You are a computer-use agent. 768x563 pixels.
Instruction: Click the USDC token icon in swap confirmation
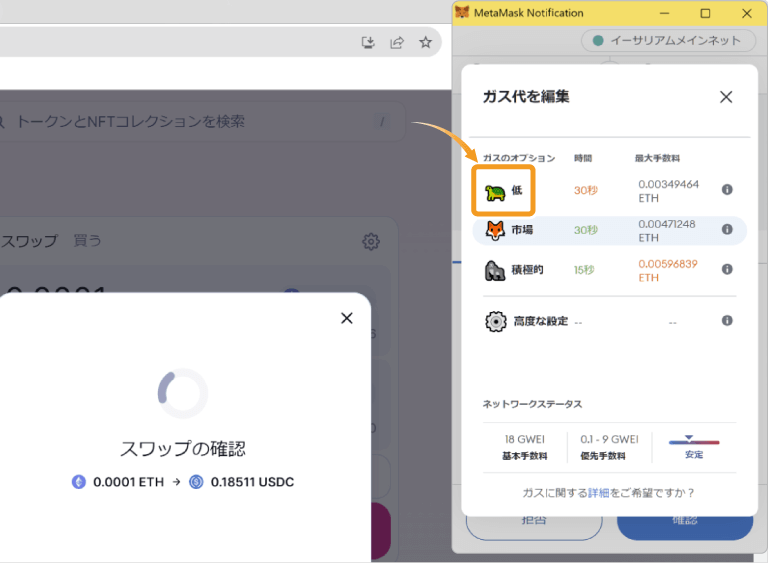(x=196, y=482)
